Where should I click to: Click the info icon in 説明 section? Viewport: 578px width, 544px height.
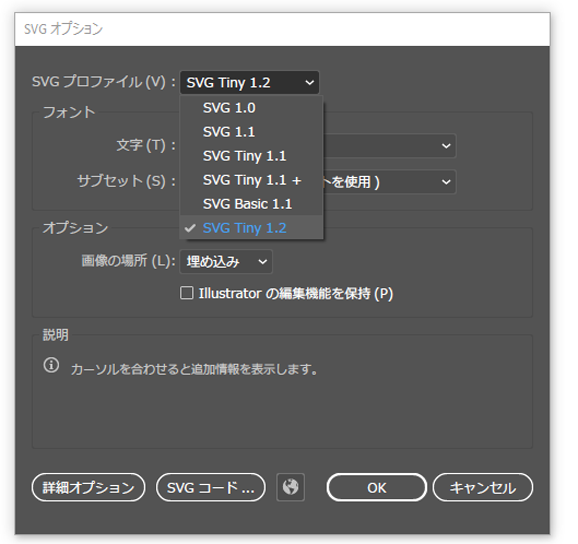(51, 365)
